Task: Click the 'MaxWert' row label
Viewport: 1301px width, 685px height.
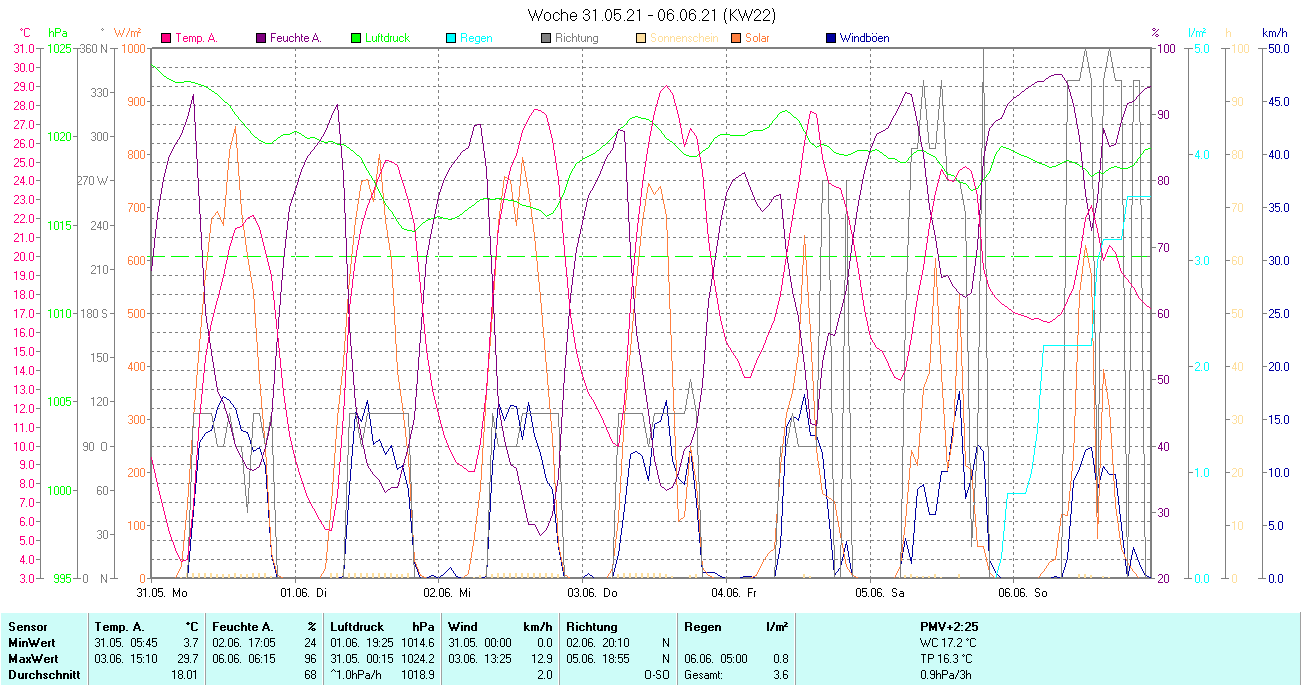Action: pos(33,659)
